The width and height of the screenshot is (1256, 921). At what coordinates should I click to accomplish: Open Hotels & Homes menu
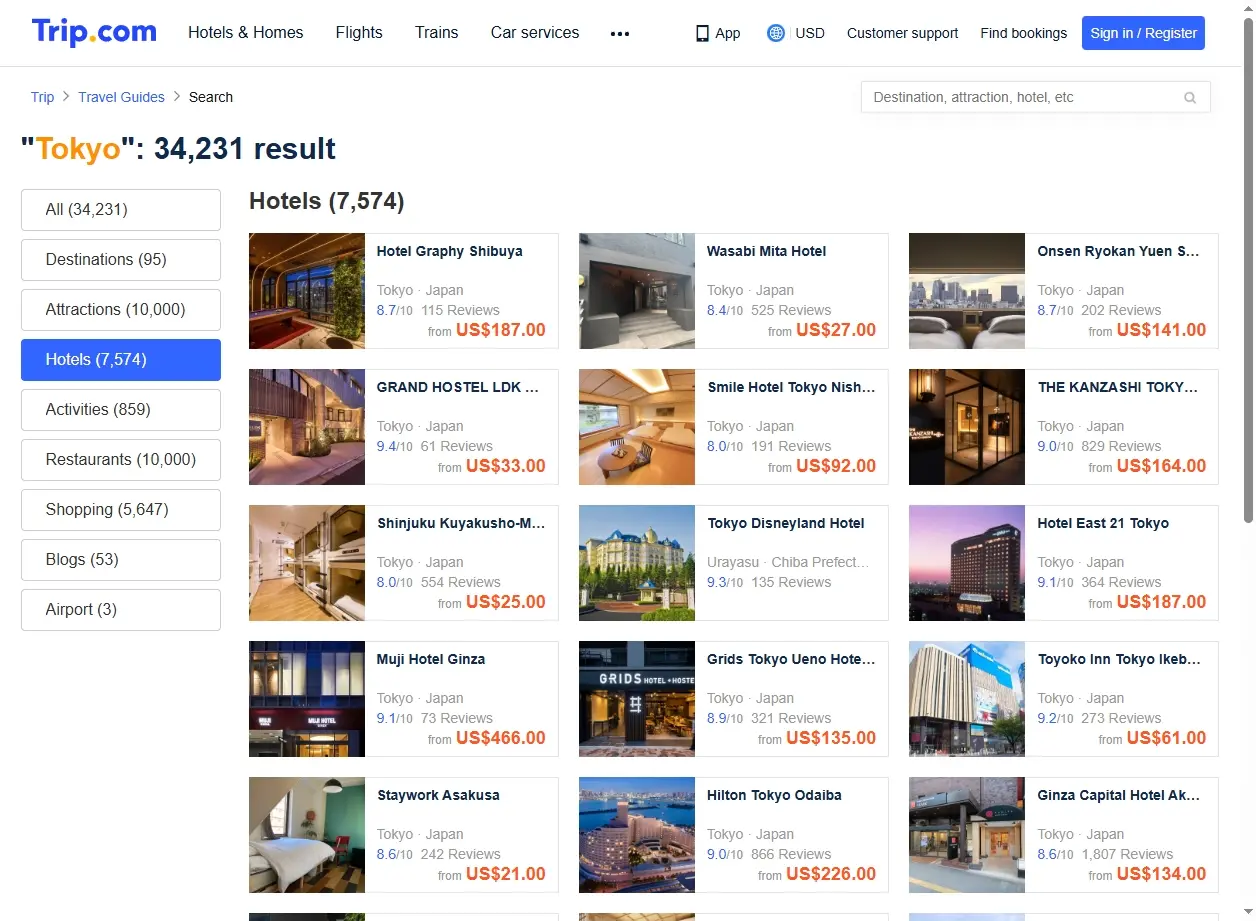tap(246, 32)
